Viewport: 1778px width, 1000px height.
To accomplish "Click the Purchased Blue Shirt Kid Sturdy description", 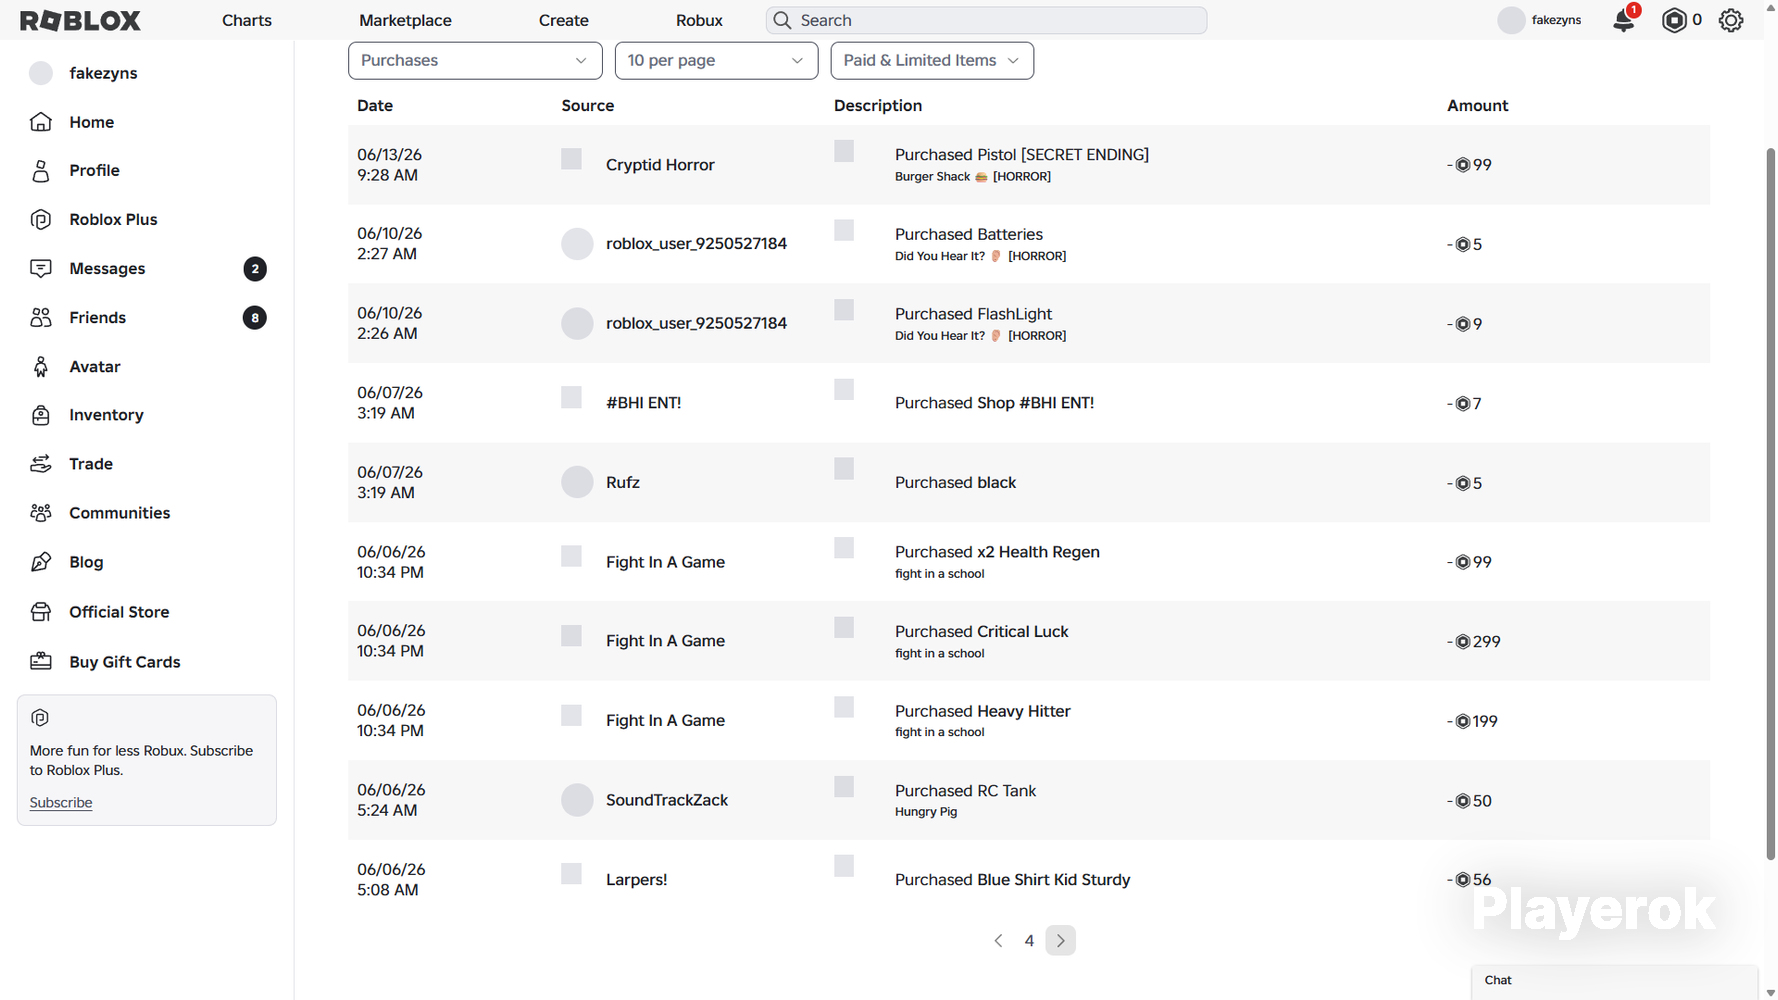I will point(1013,880).
